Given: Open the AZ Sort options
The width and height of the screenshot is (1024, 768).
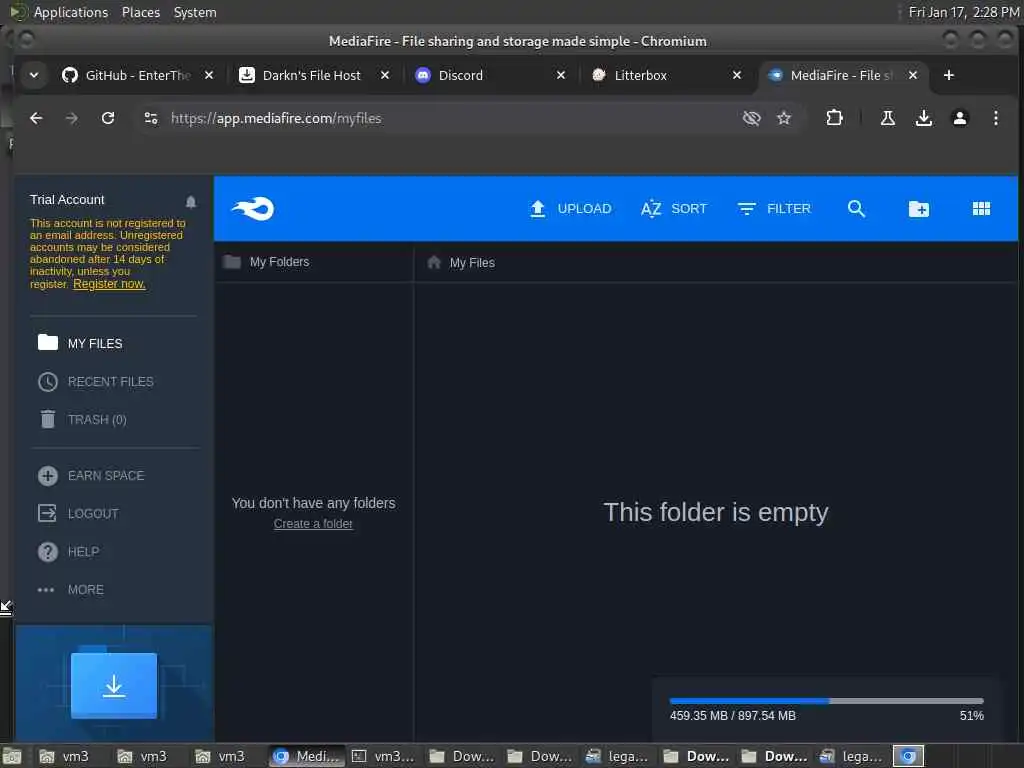Looking at the screenshot, I should (x=674, y=209).
